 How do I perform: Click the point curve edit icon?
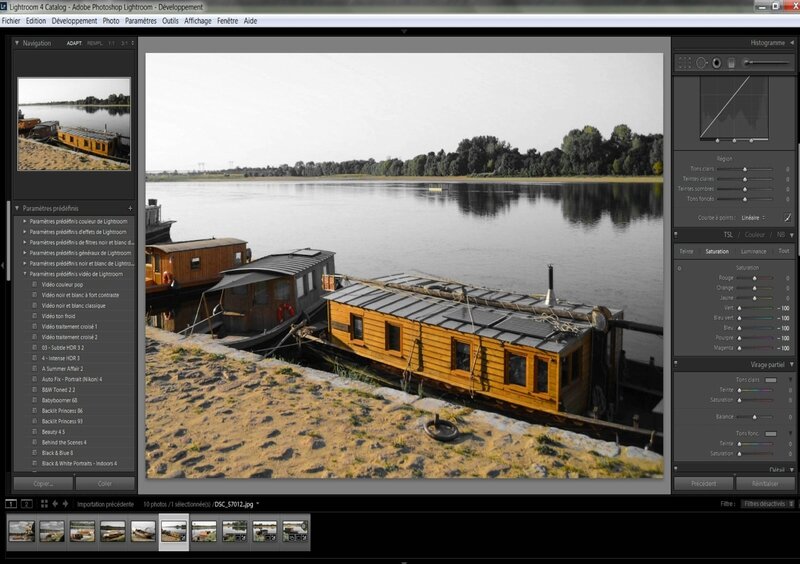(788, 218)
